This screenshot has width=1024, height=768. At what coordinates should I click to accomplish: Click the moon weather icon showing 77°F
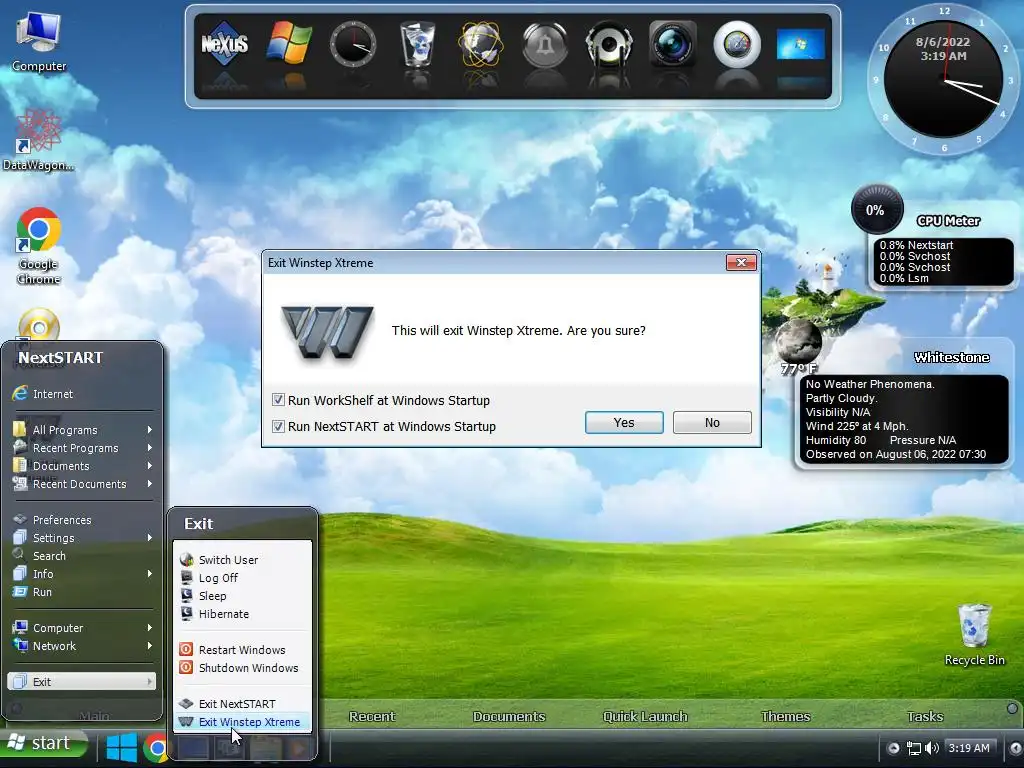797,343
